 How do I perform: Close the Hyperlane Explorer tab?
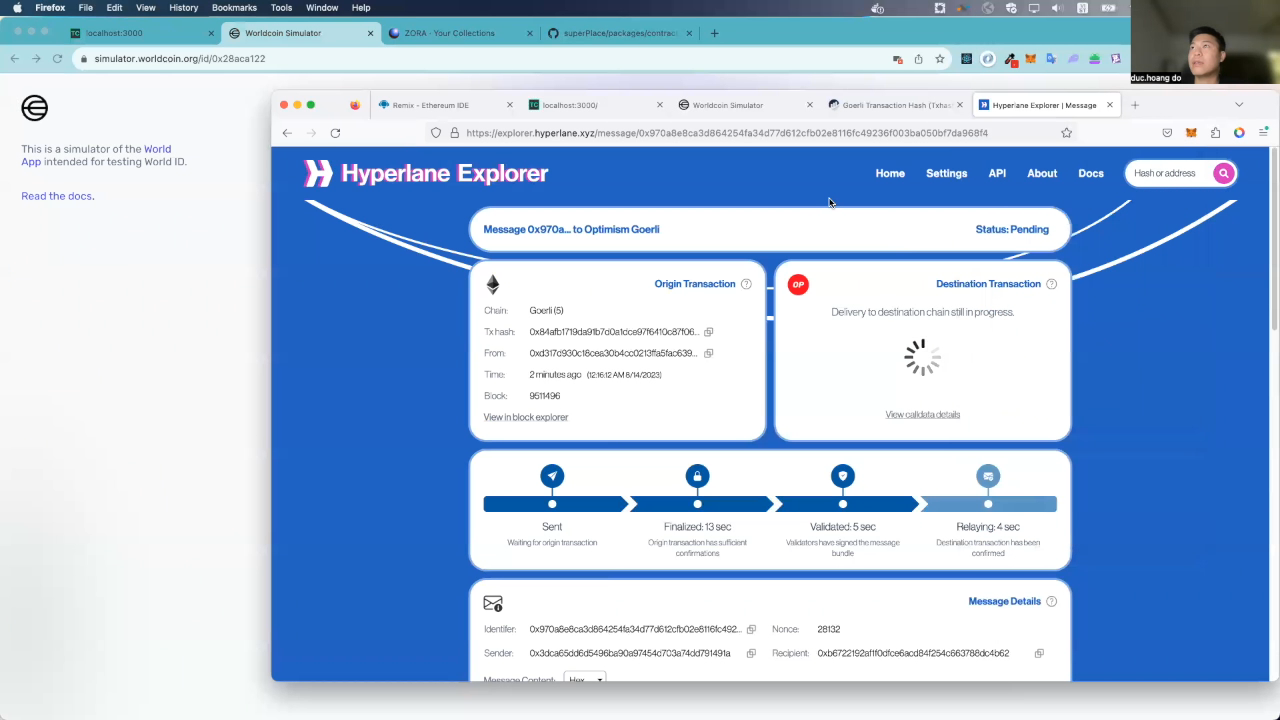(1109, 105)
